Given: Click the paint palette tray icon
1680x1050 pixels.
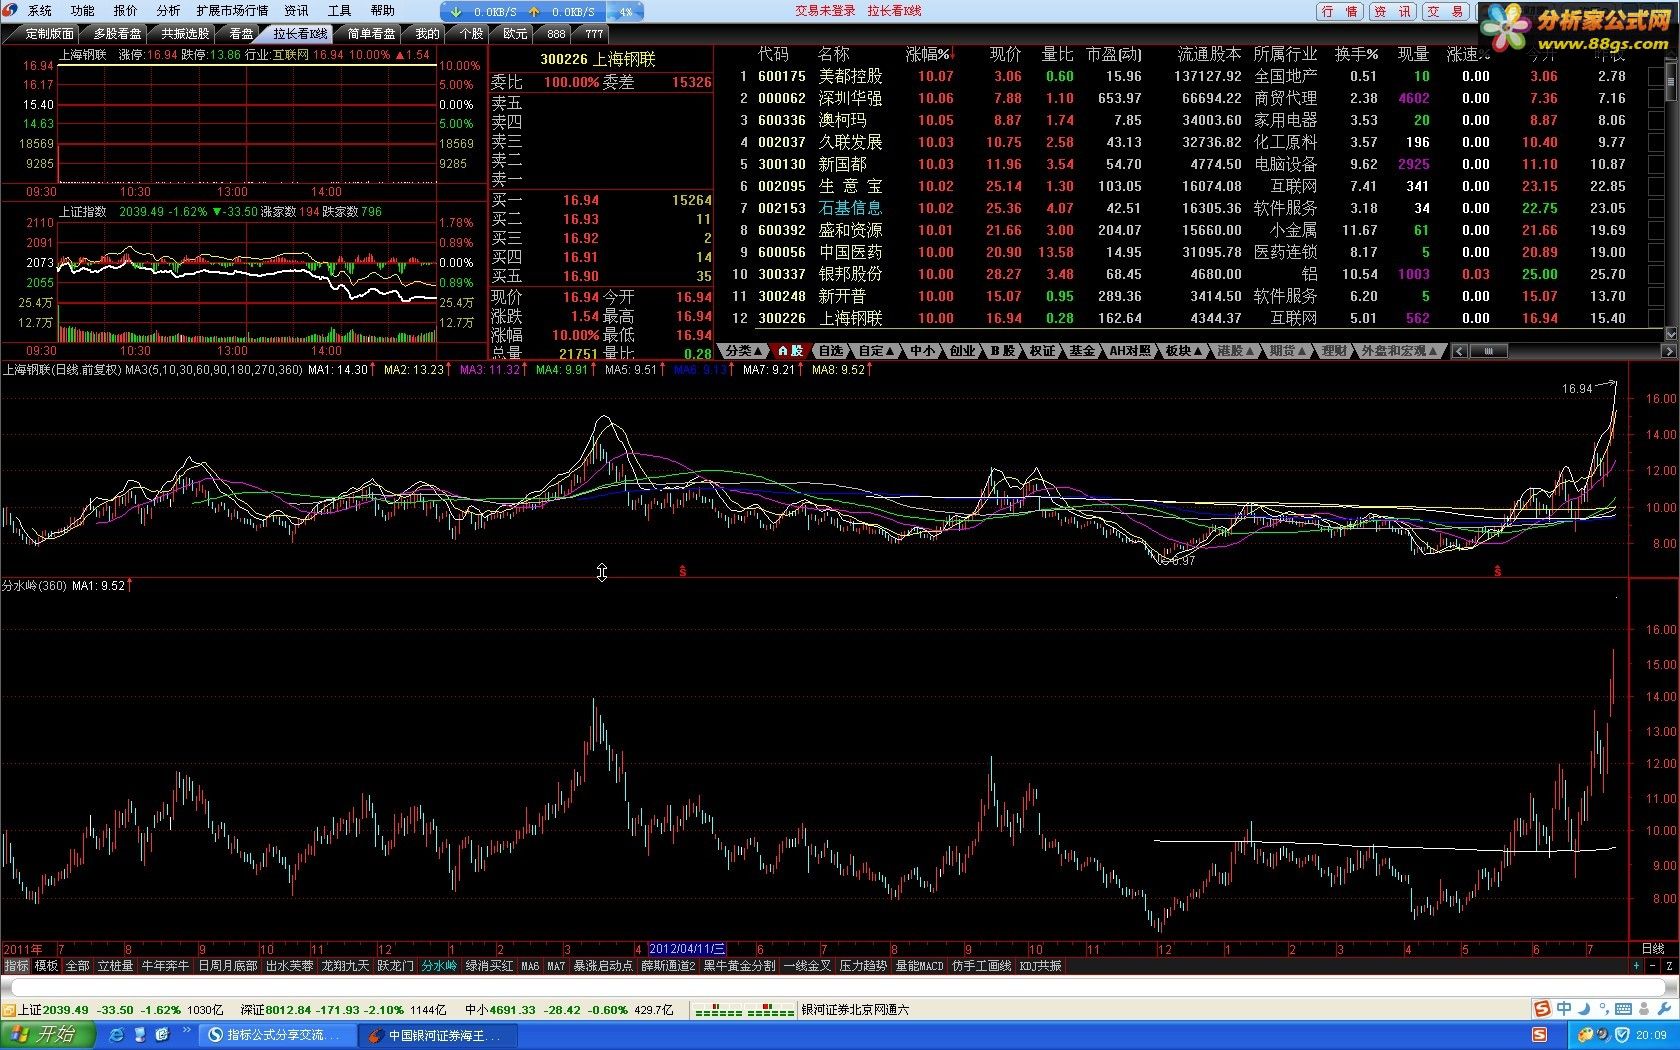Looking at the screenshot, I should pyautogui.click(x=1586, y=1035).
